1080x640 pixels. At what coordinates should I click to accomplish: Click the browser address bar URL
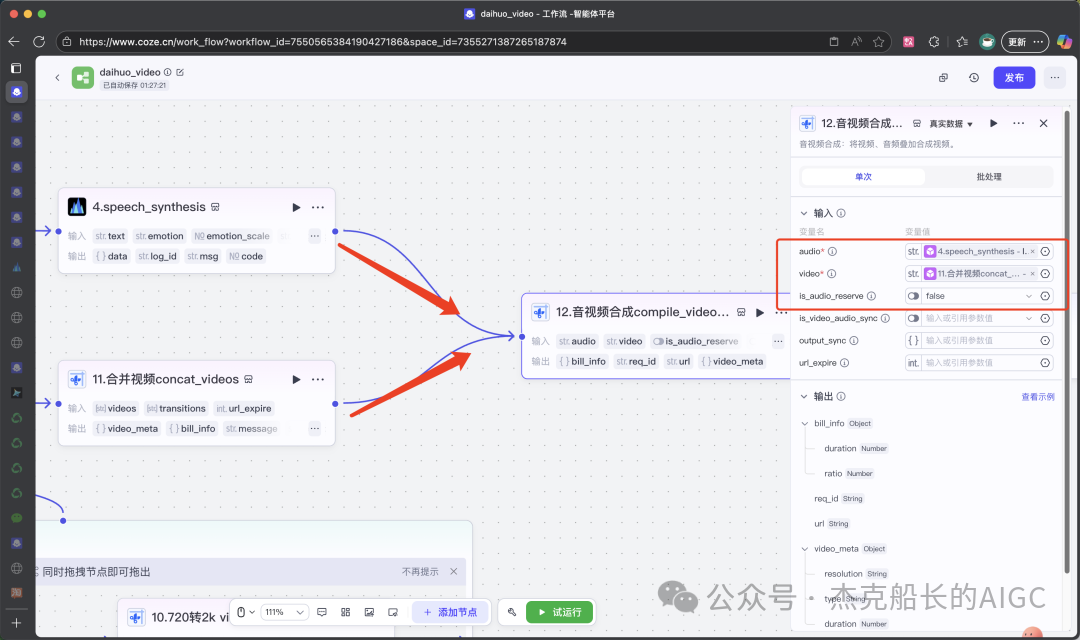[x=322, y=42]
